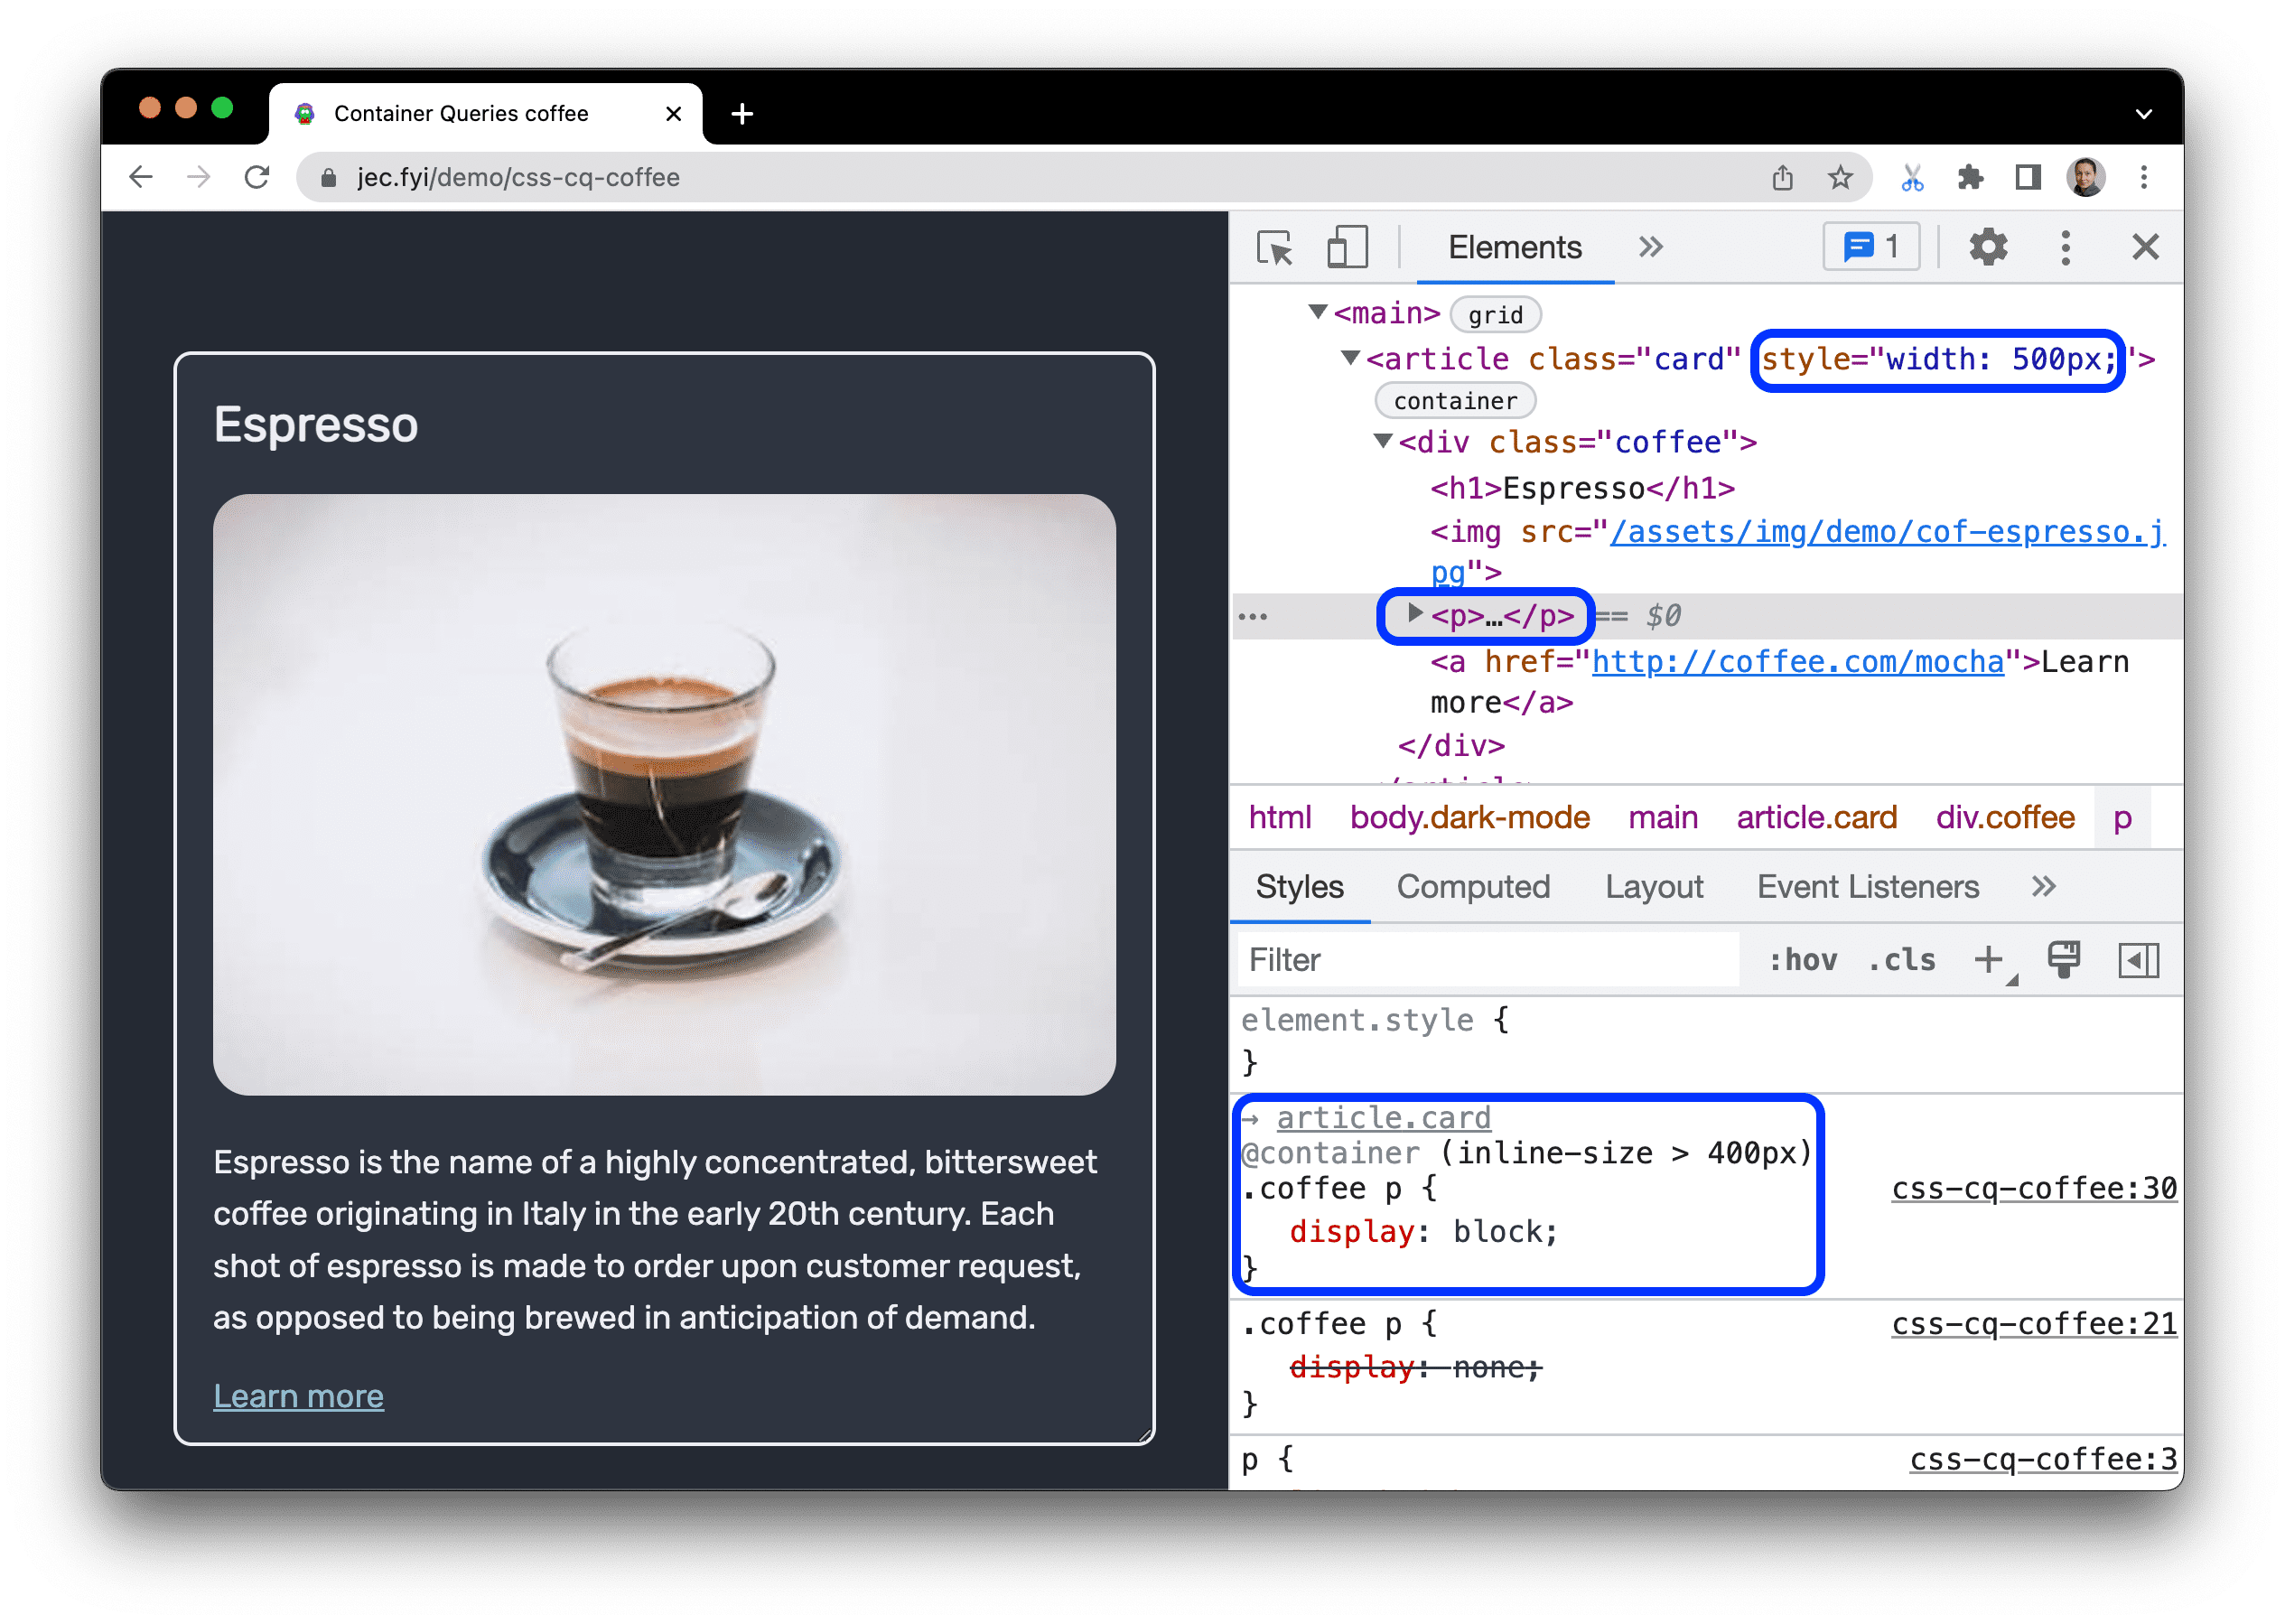The width and height of the screenshot is (2285, 1624).
Task: Switch to the Computed tab
Action: click(1473, 884)
